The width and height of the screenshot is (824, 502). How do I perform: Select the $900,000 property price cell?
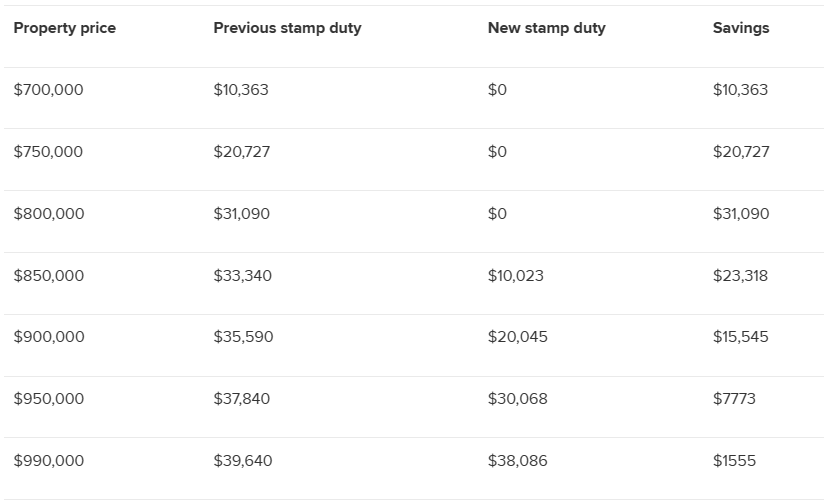point(48,337)
